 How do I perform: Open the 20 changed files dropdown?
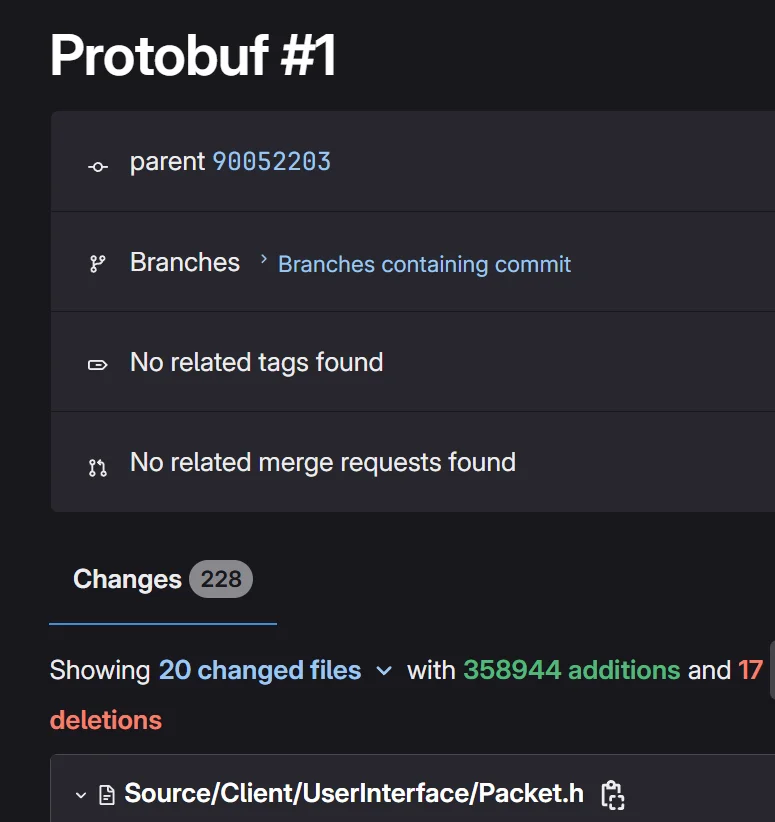click(x=260, y=670)
